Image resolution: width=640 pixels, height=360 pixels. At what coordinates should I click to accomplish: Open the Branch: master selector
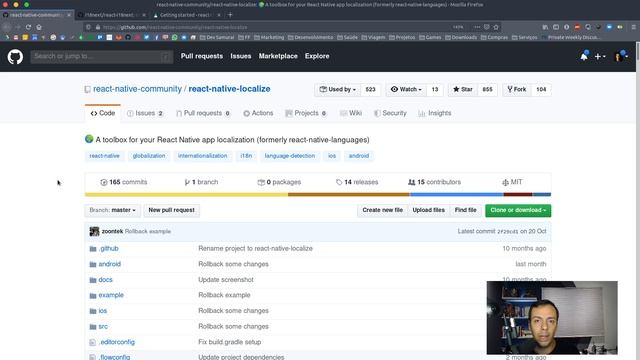pos(113,210)
